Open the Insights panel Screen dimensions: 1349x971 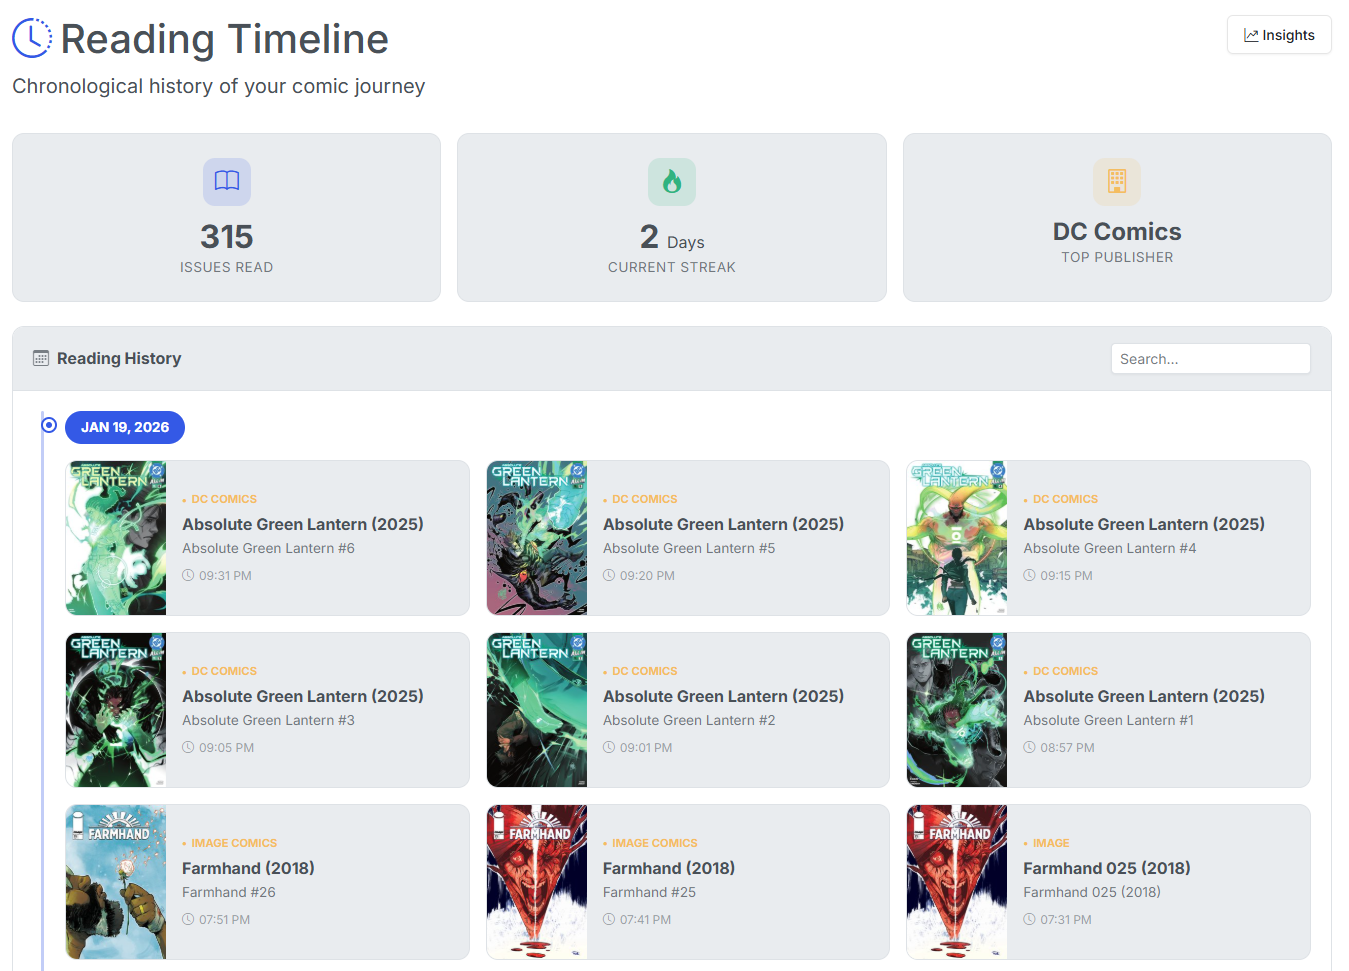(x=1279, y=34)
